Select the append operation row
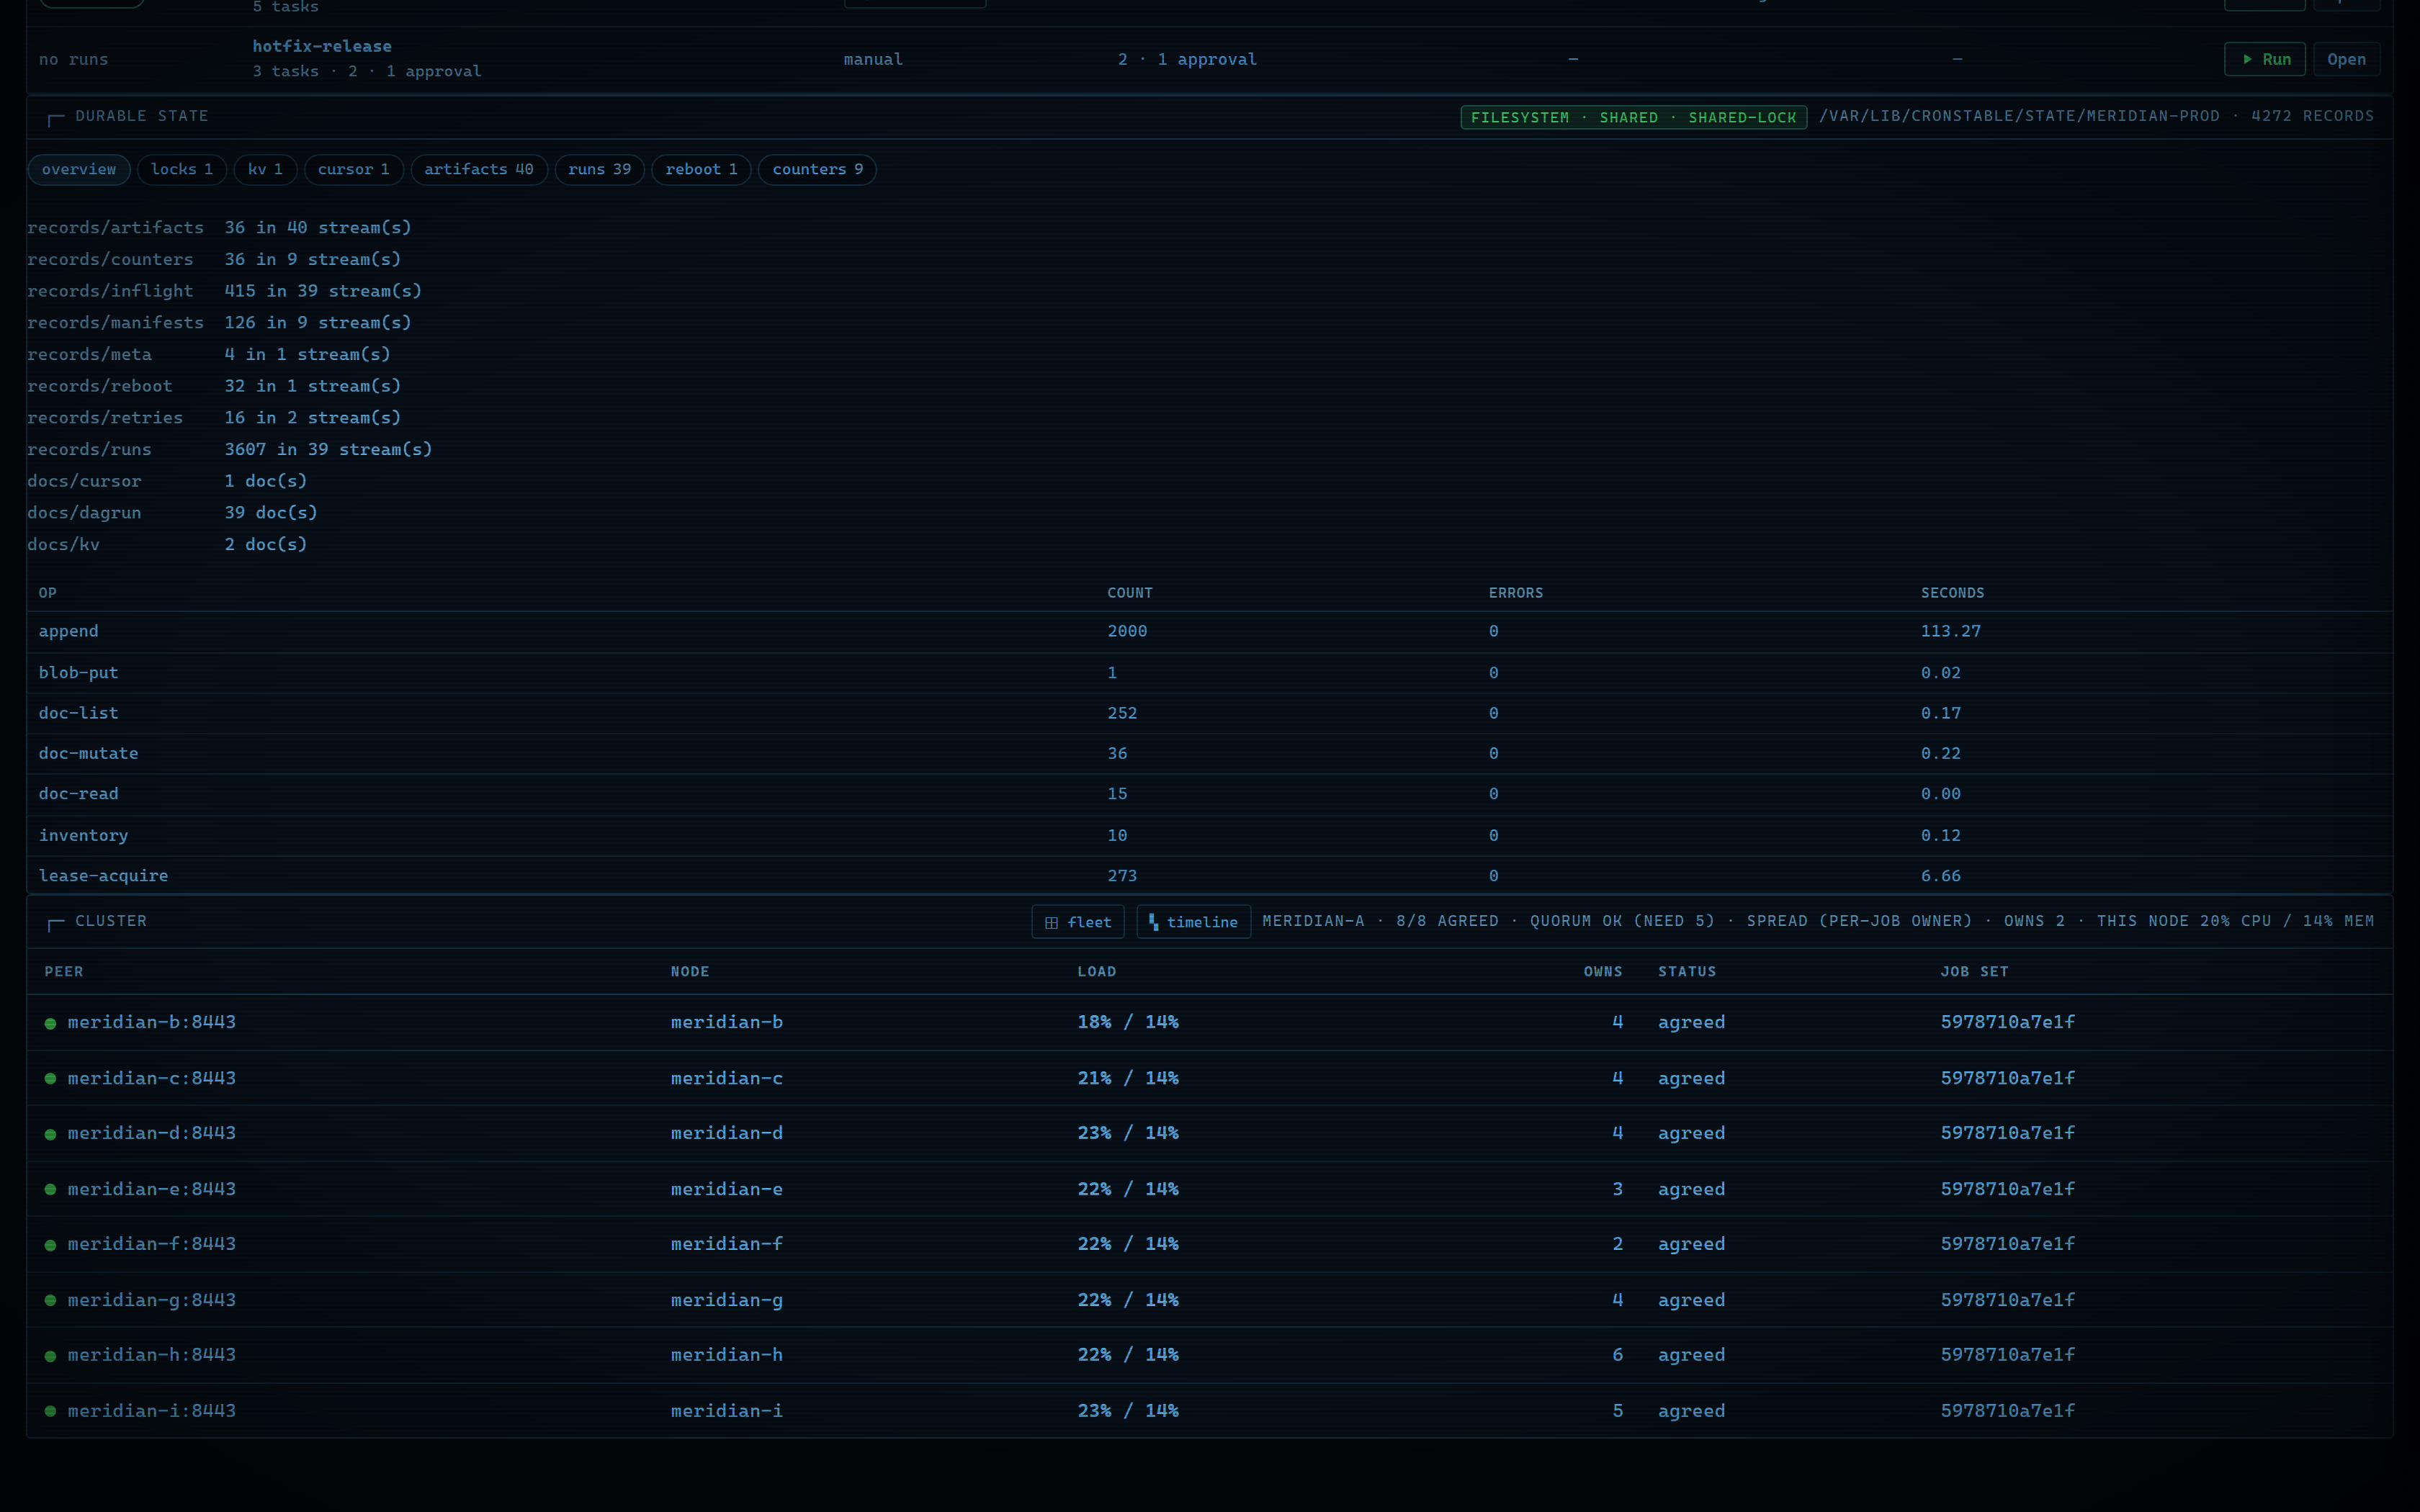This screenshot has height=1512, width=2420. (x=1209, y=632)
